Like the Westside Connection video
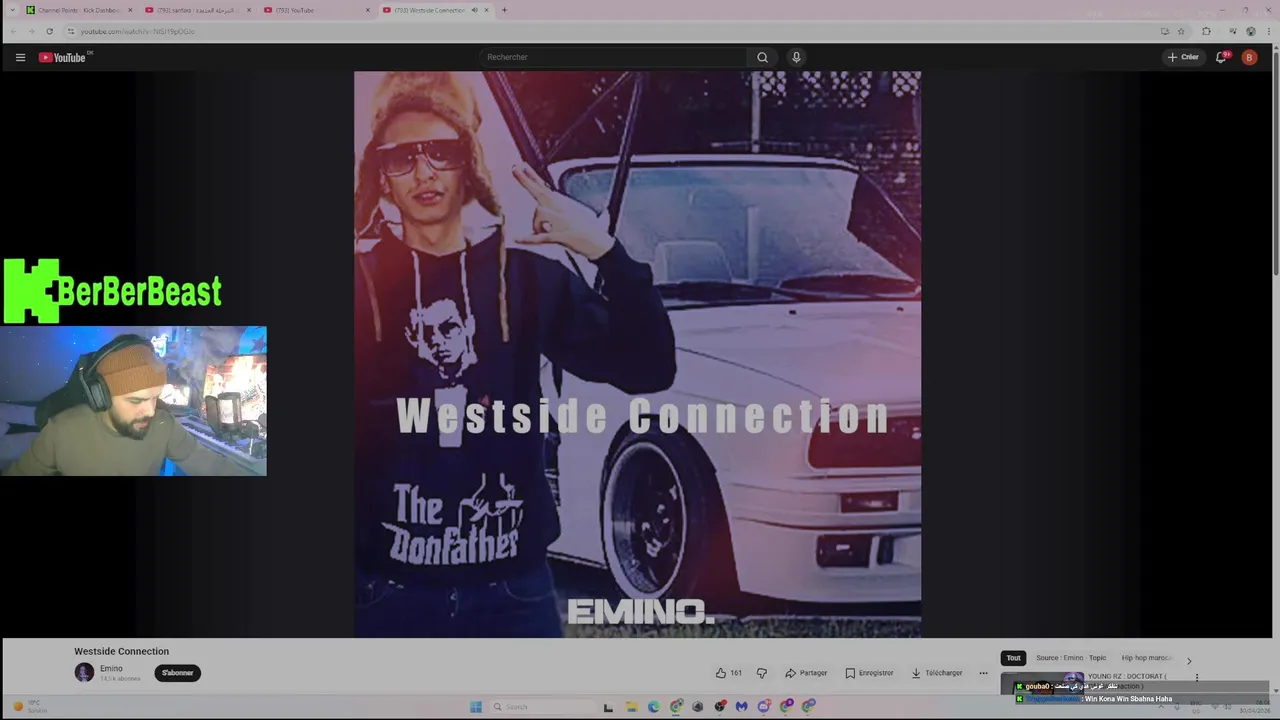1280x720 pixels. [728, 673]
